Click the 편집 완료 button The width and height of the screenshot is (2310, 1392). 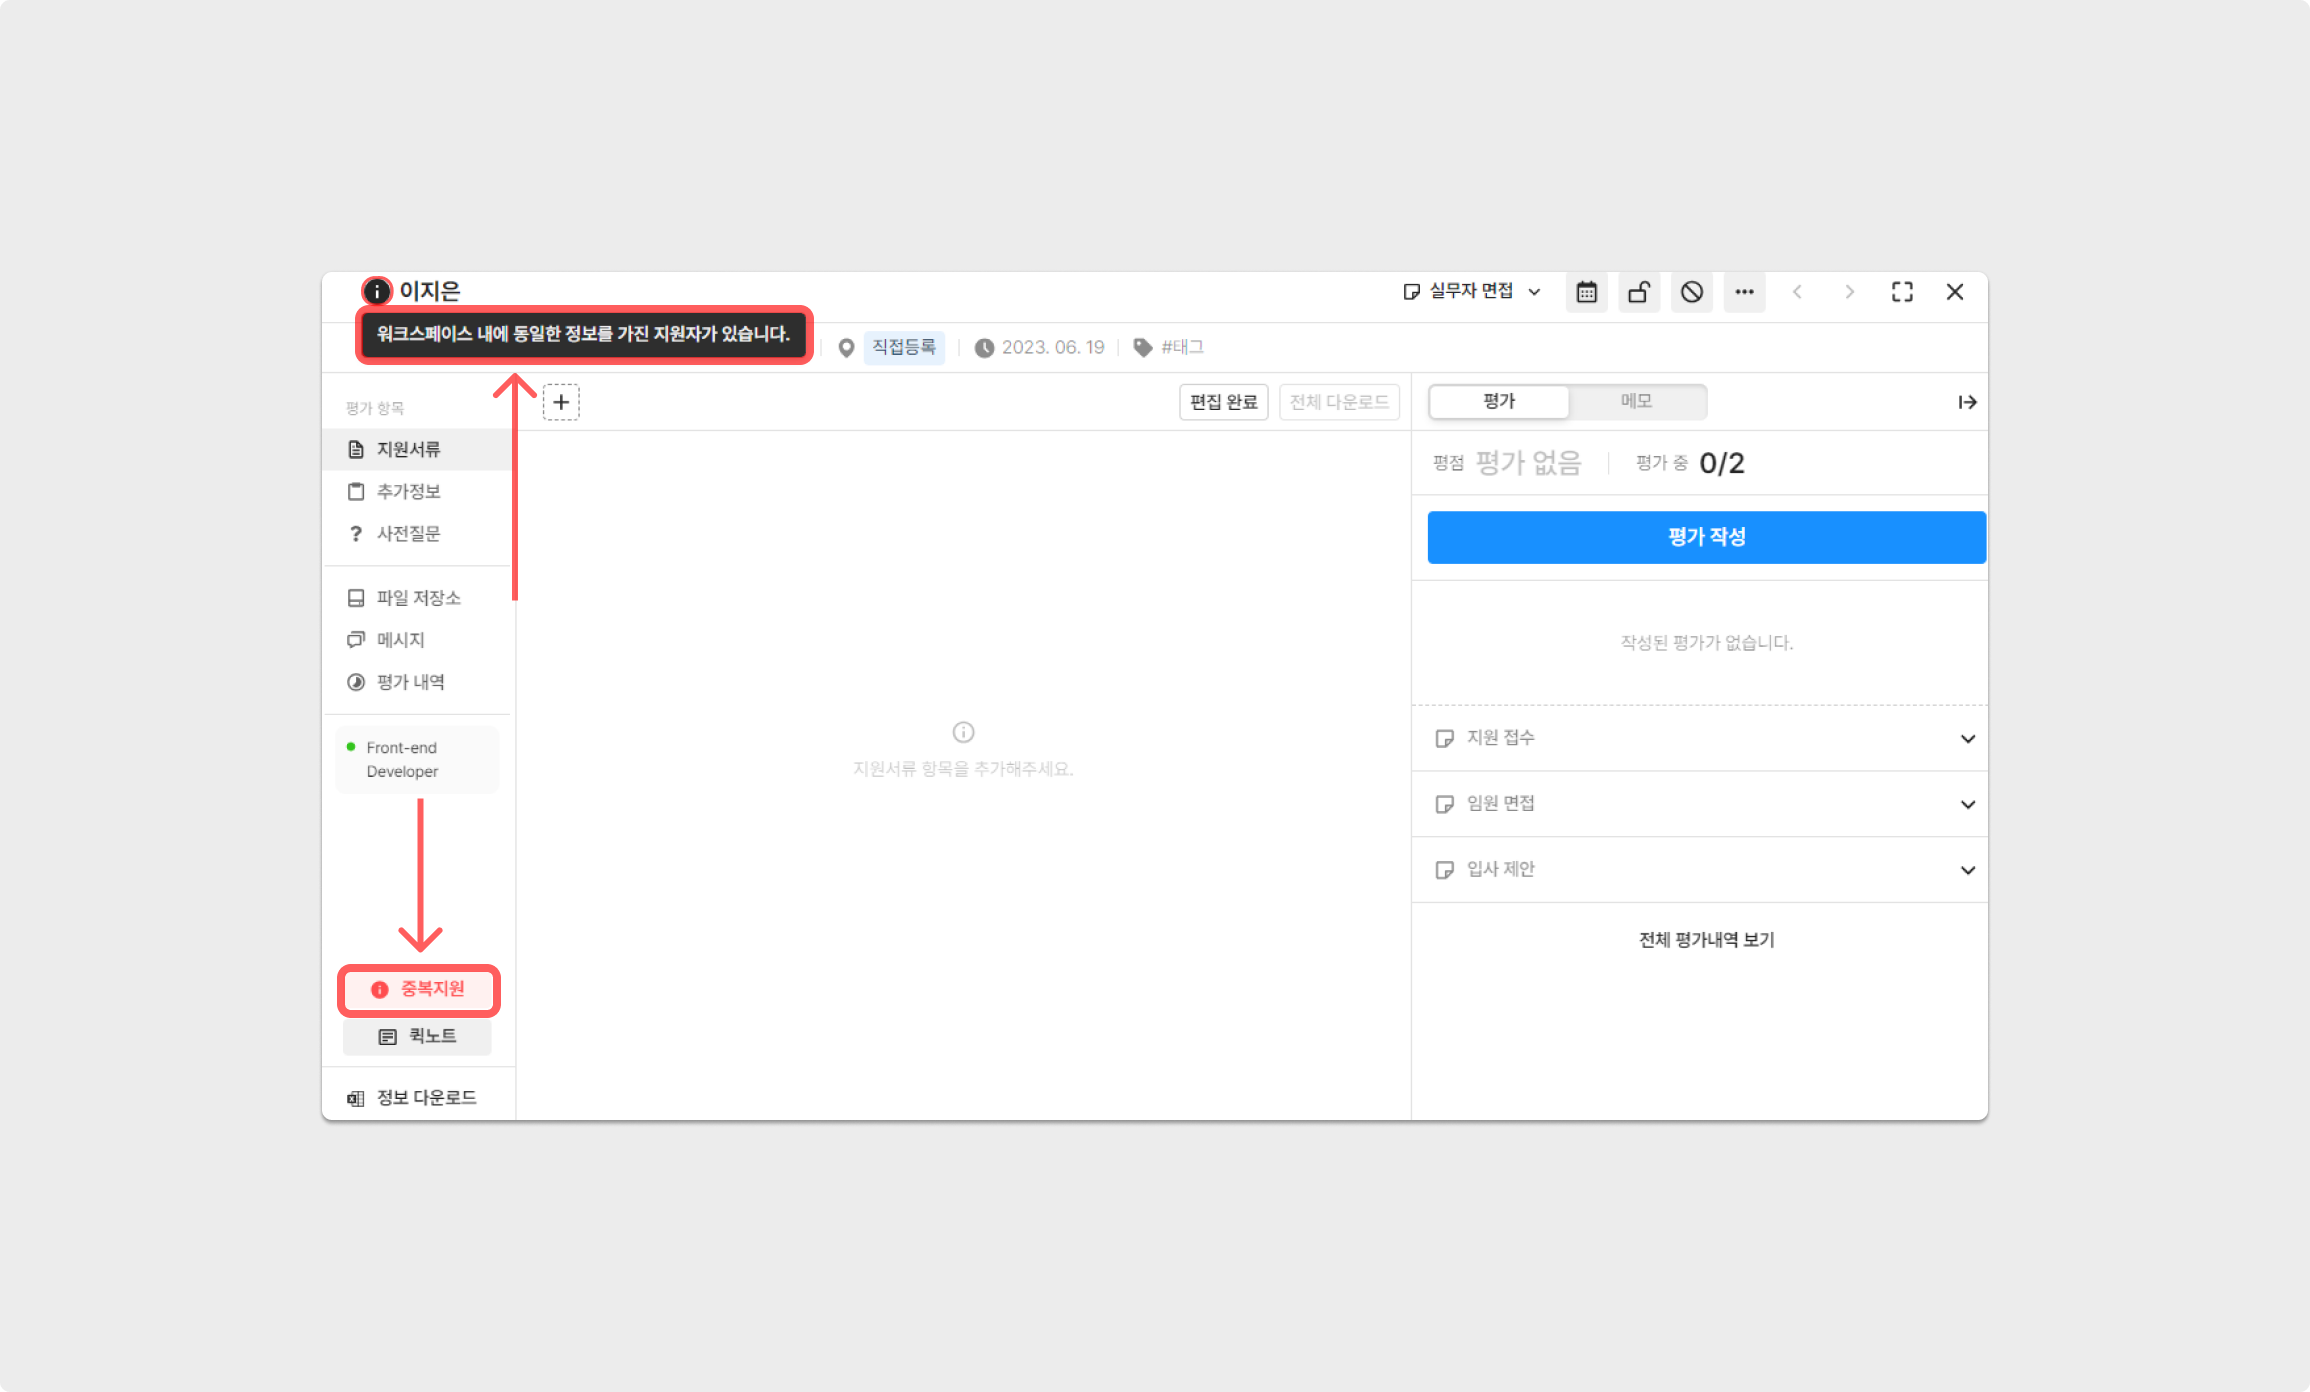1223,402
